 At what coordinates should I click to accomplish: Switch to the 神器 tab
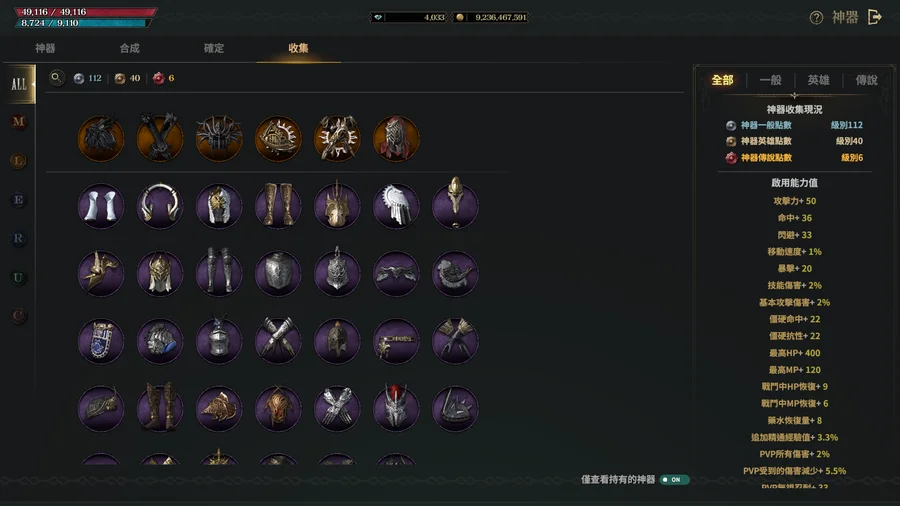pos(45,48)
